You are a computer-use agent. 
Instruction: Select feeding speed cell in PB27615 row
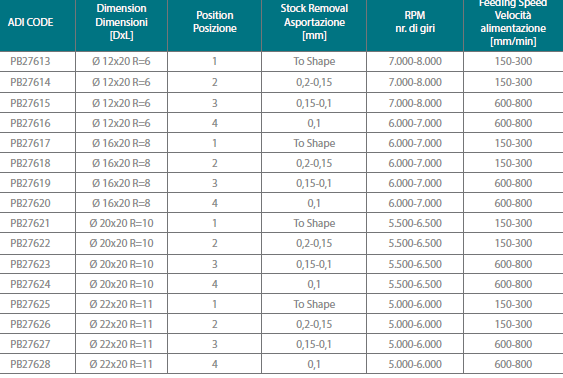click(513, 103)
